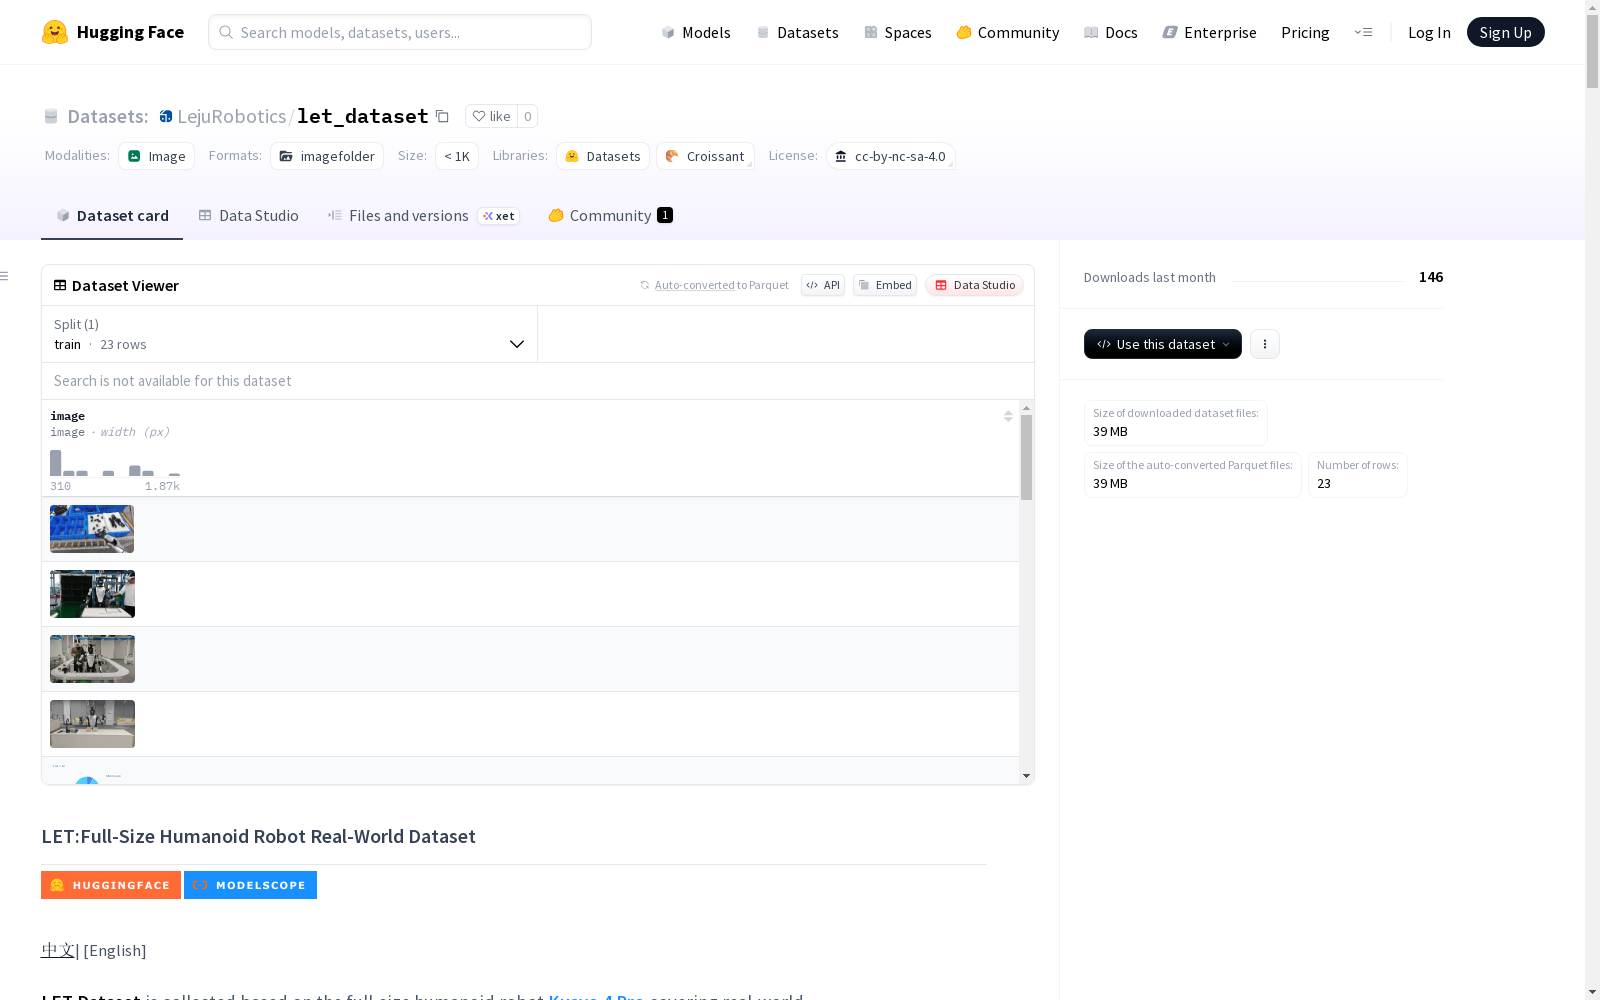Click the Dataset Viewer table icon
Viewport: 1600px width, 1000px height.
coord(60,285)
